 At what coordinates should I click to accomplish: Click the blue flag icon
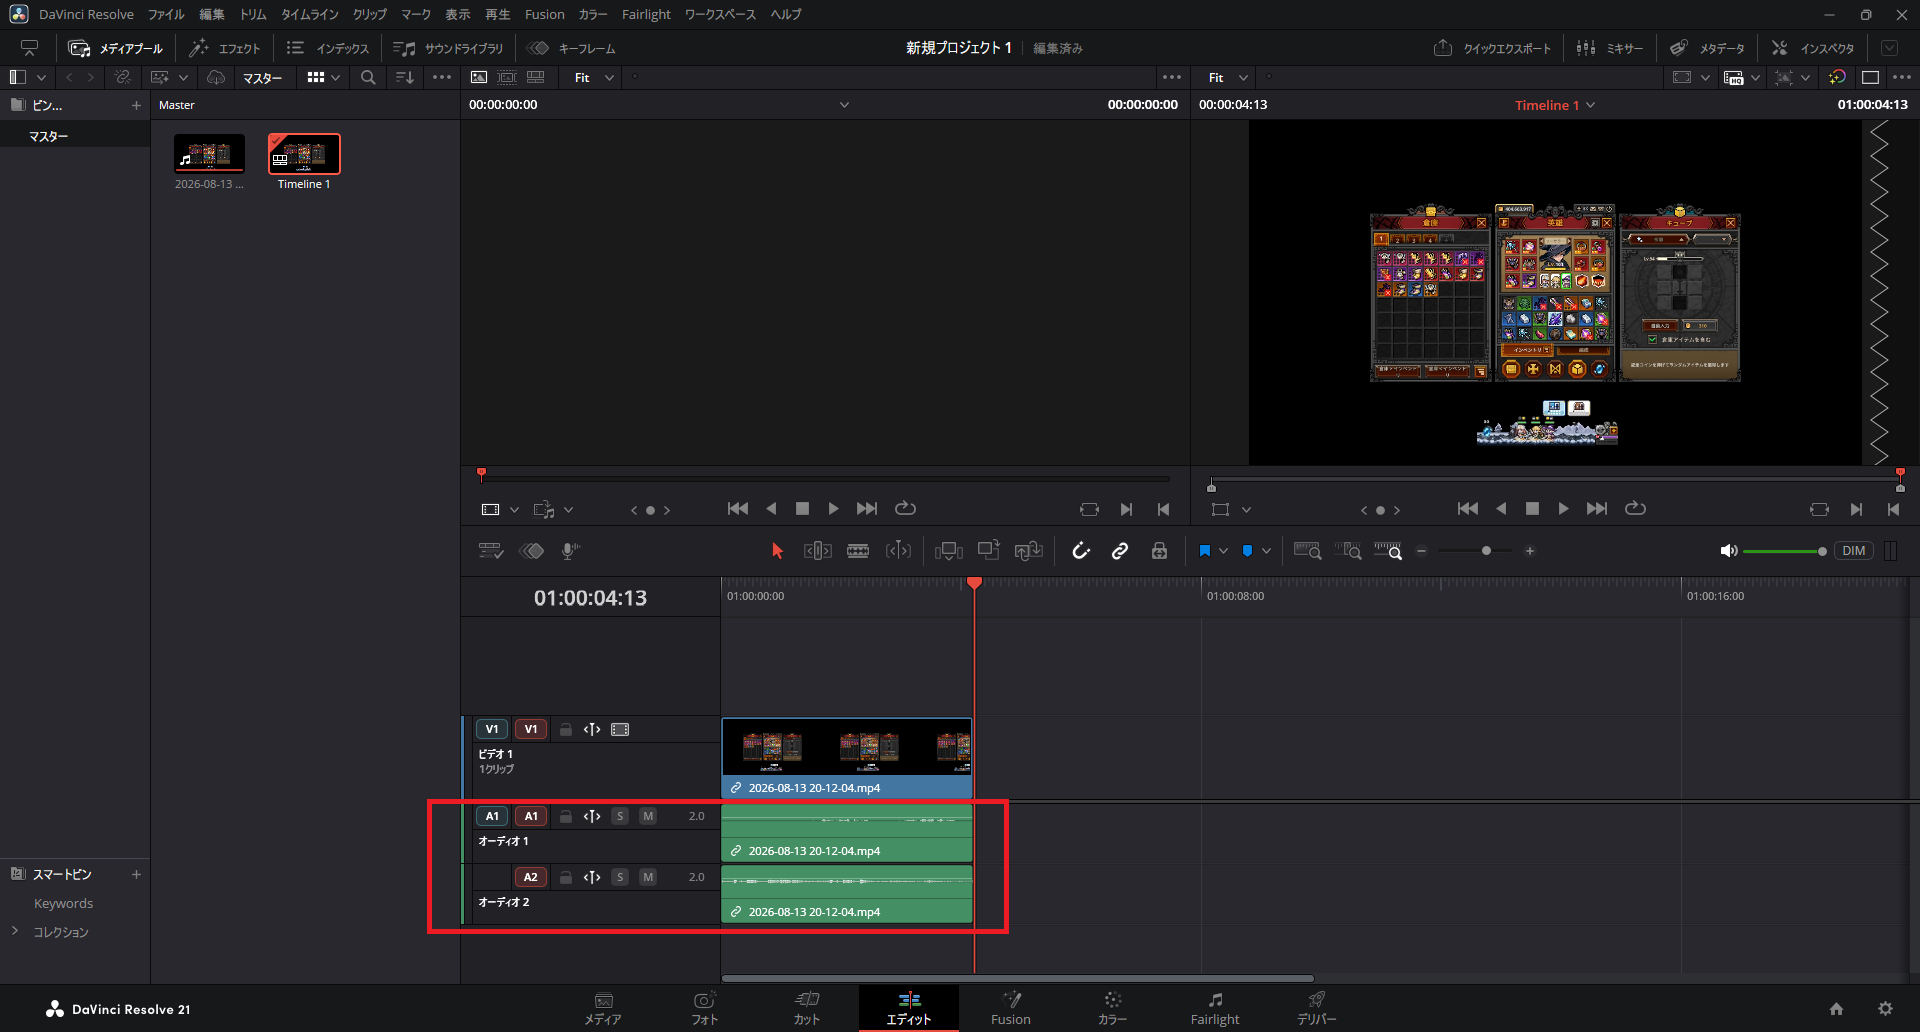point(1204,551)
